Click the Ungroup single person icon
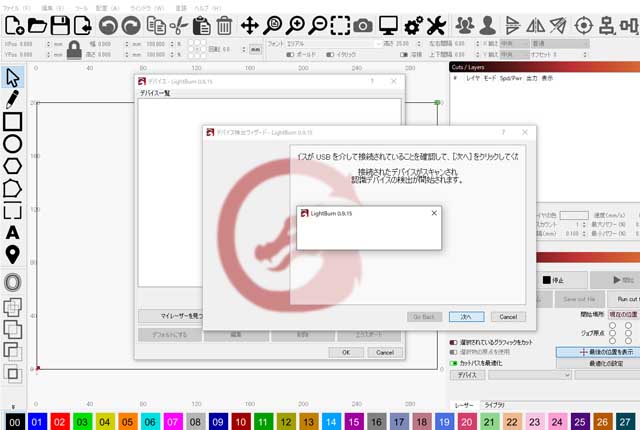The height and width of the screenshot is (430, 640). pos(487,26)
